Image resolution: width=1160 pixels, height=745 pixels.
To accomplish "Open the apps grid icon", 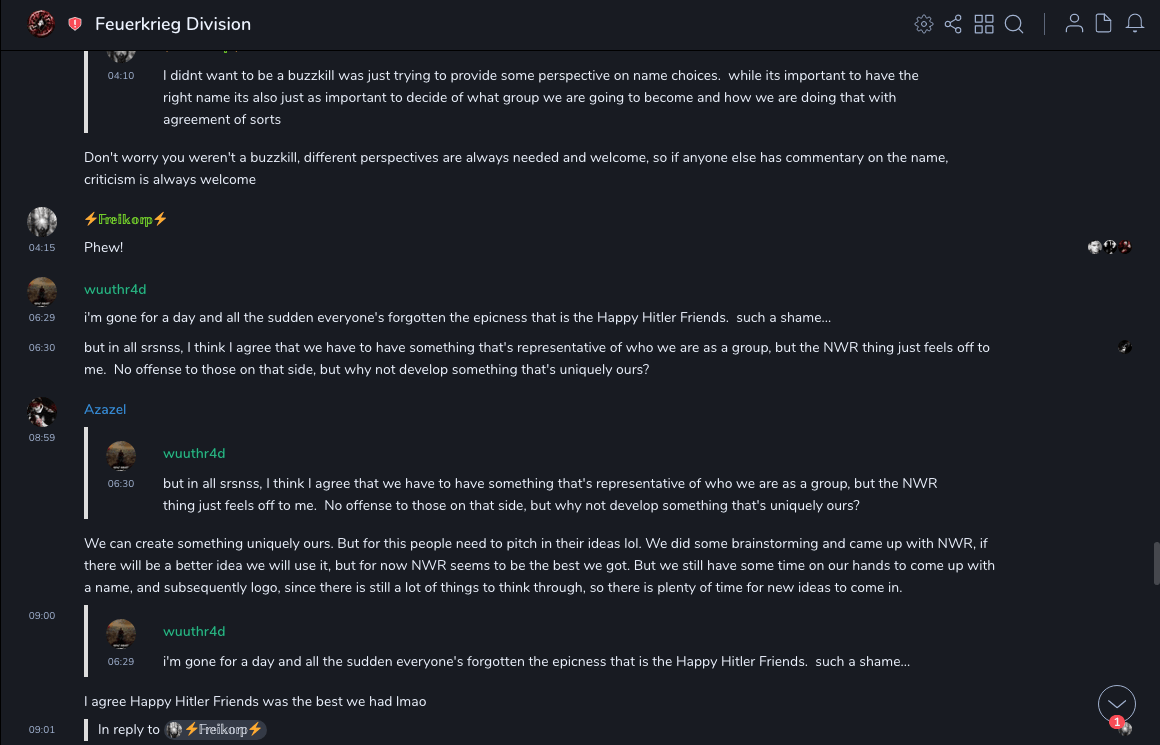I will click(984, 24).
